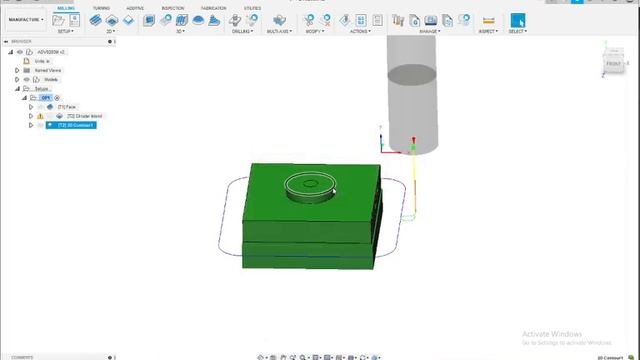The width and height of the screenshot is (640, 360).
Task: Click the Task Manager icon
Action: point(464,20)
